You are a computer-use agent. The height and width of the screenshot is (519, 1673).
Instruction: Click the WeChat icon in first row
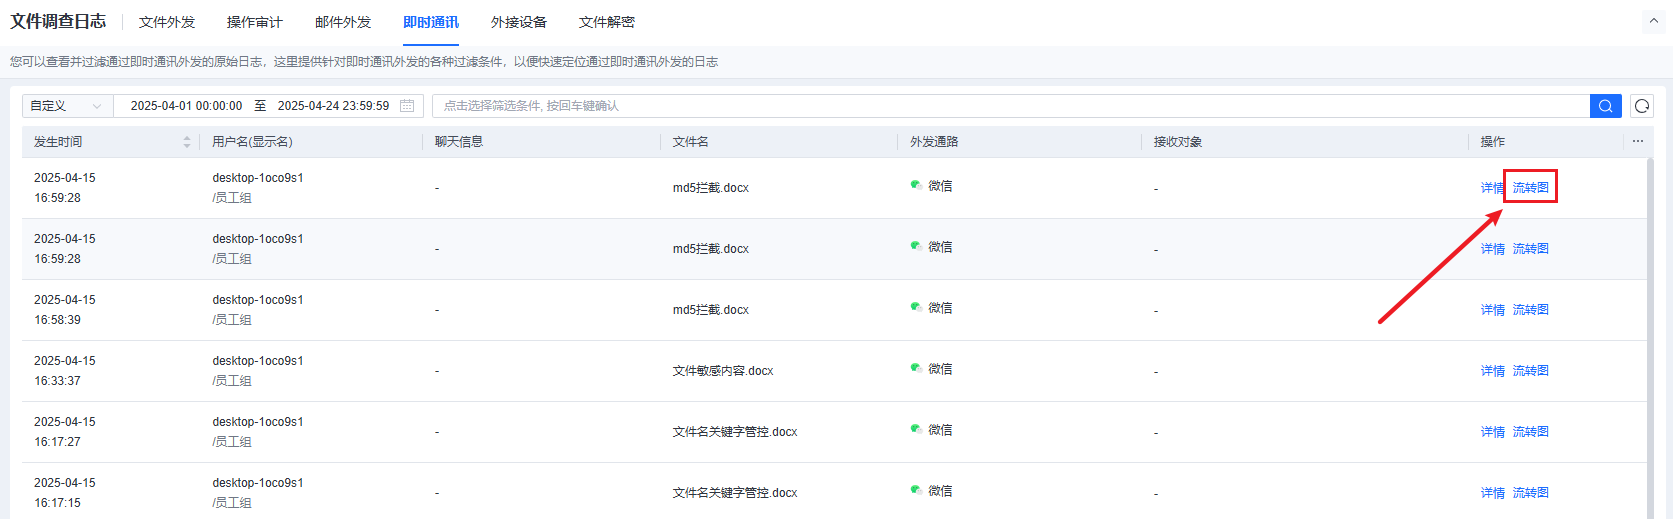(916, 185)
